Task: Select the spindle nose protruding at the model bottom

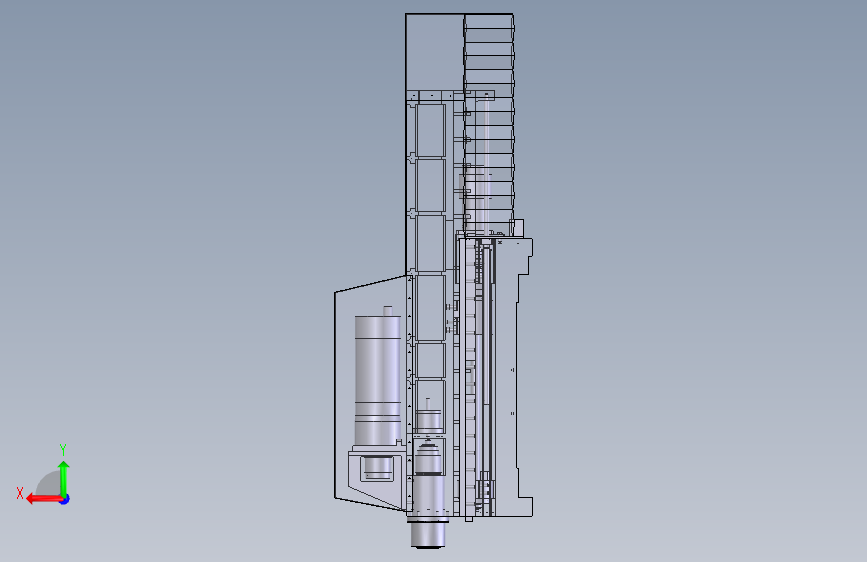Action: (x=427, y=534)
